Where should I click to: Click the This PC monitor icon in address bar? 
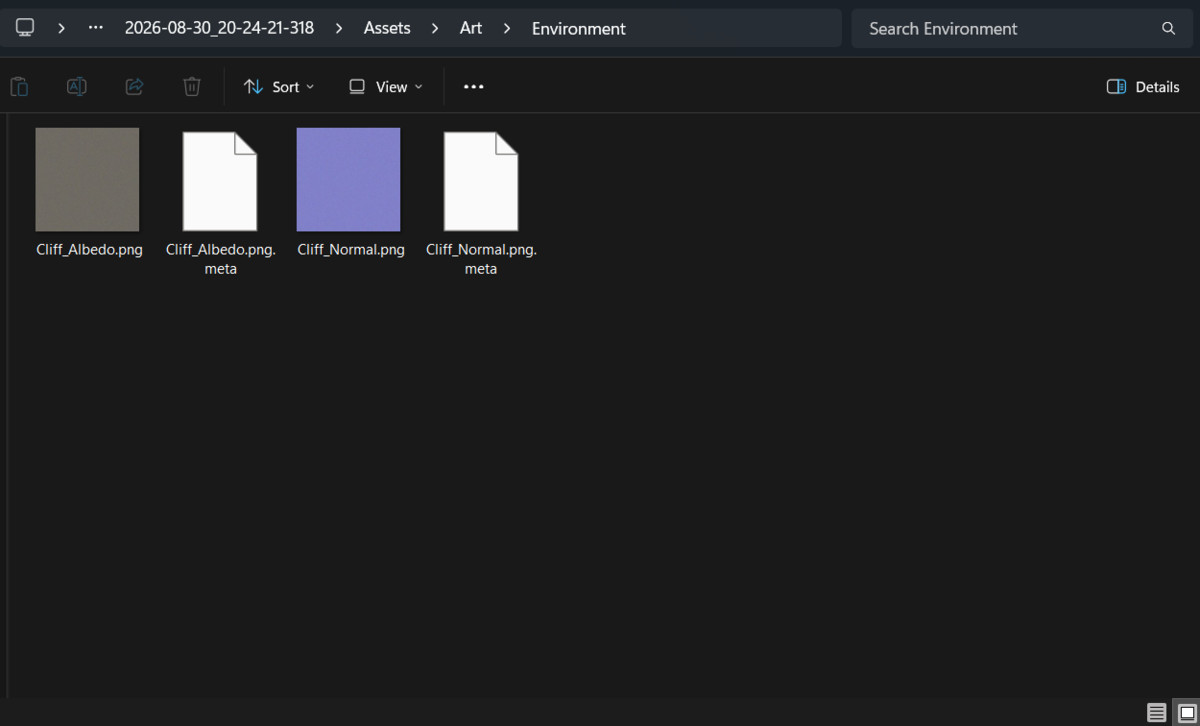click(x=25, y=28)
